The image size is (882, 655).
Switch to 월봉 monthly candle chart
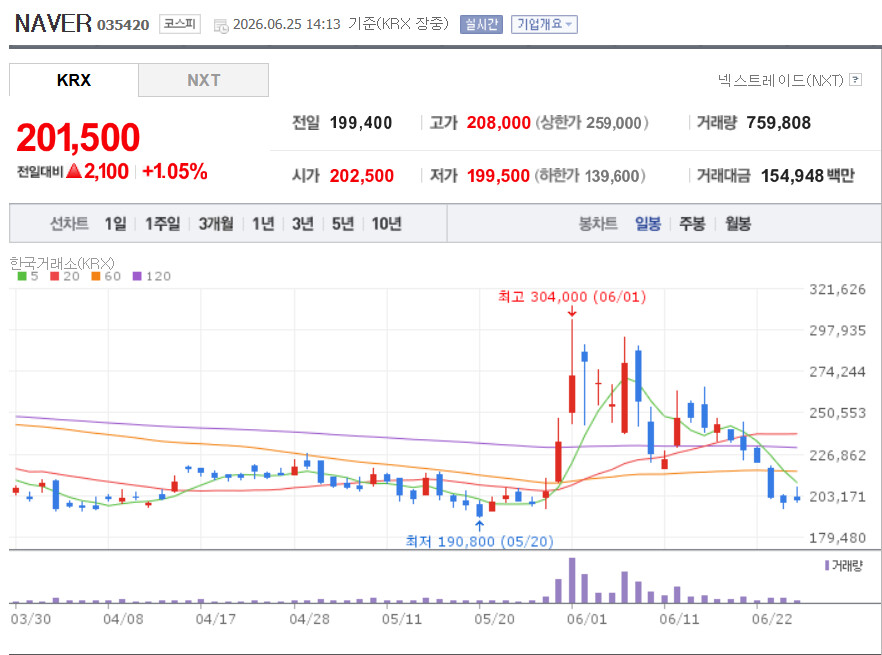[x=737, y=223]
